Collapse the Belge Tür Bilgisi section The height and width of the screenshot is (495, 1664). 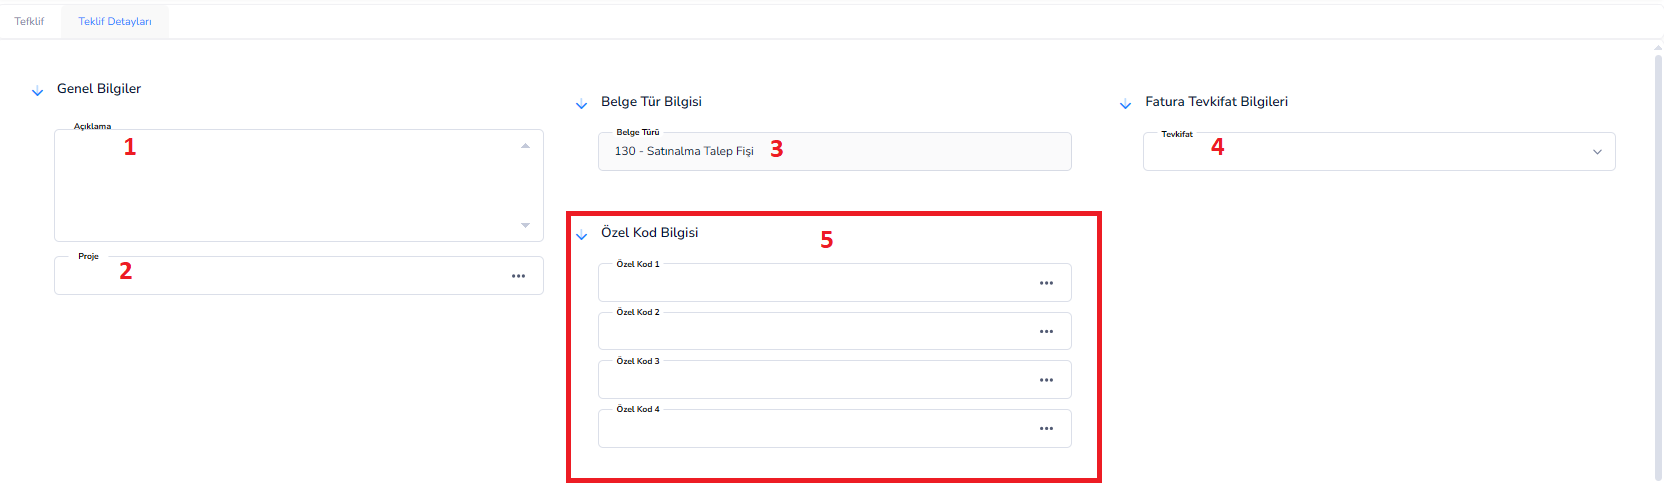[581, 105]
